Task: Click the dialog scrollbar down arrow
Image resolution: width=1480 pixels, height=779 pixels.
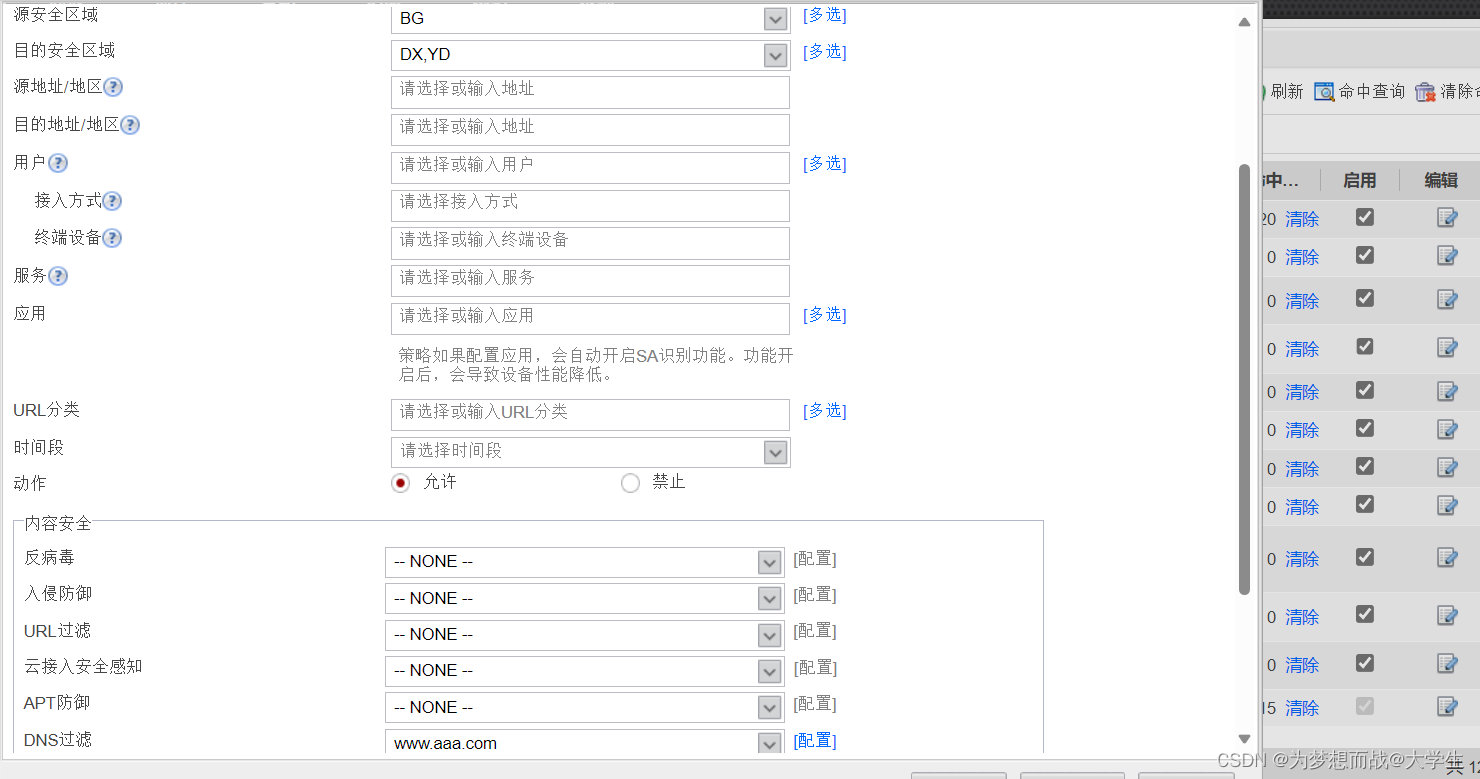Action: [1244, 739]
